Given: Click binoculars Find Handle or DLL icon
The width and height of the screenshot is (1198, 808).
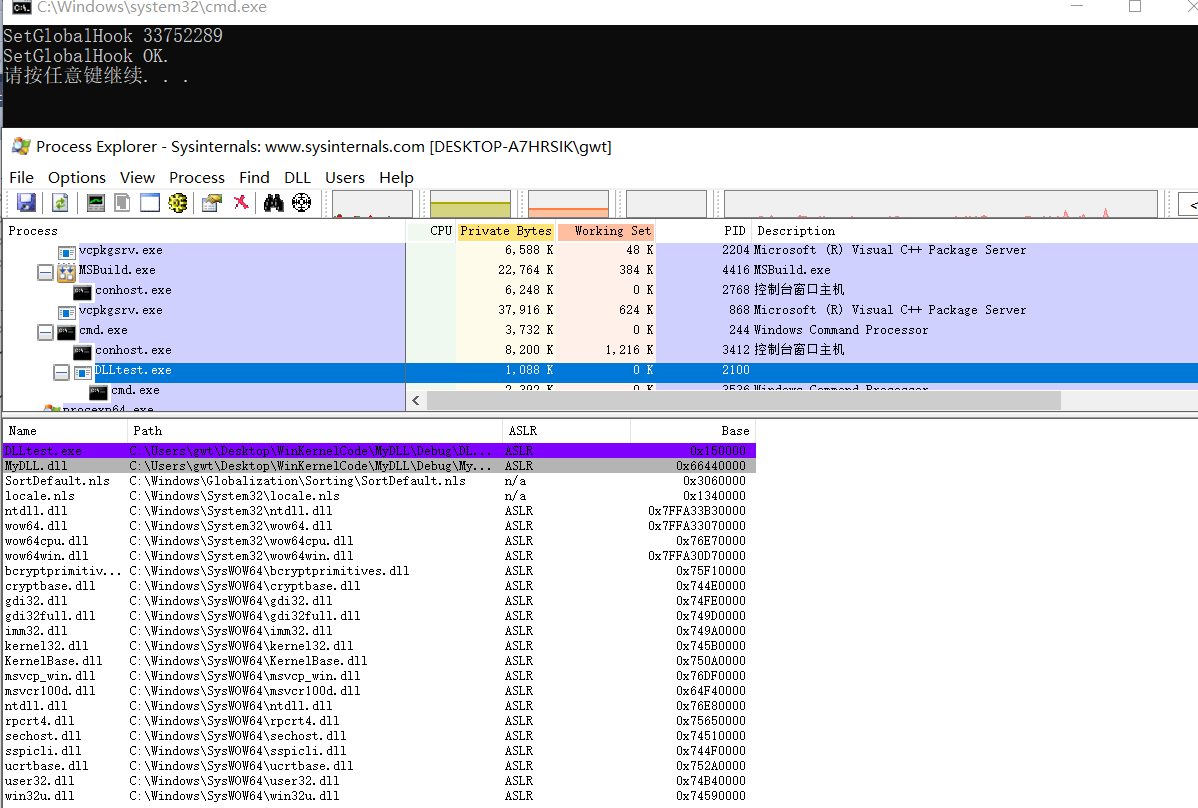Looking at the screenshot, I should [x=273, y=203].
